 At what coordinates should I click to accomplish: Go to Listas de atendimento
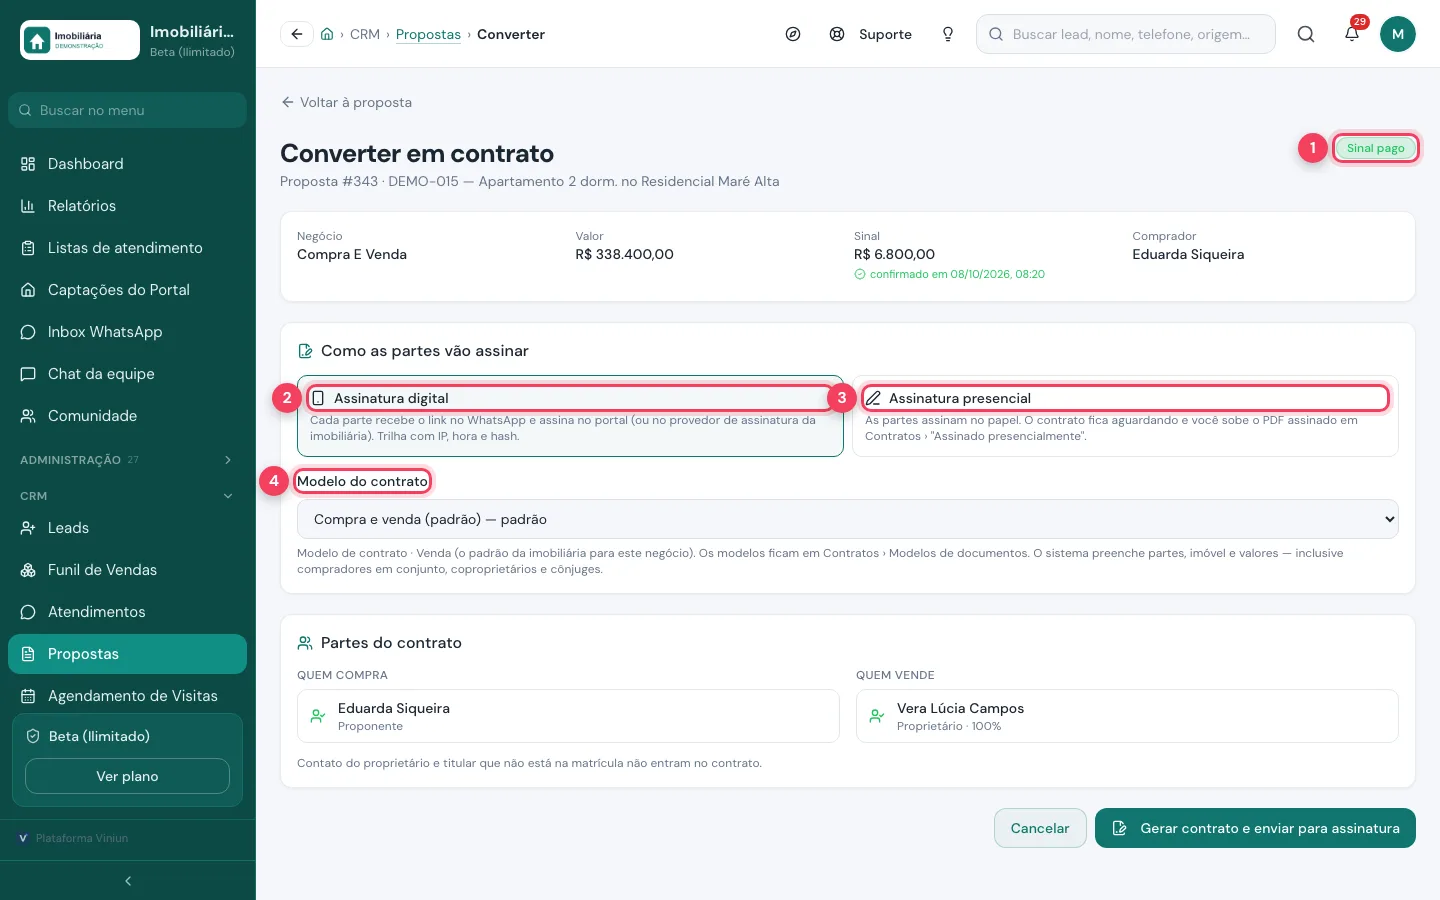point(127,248)
